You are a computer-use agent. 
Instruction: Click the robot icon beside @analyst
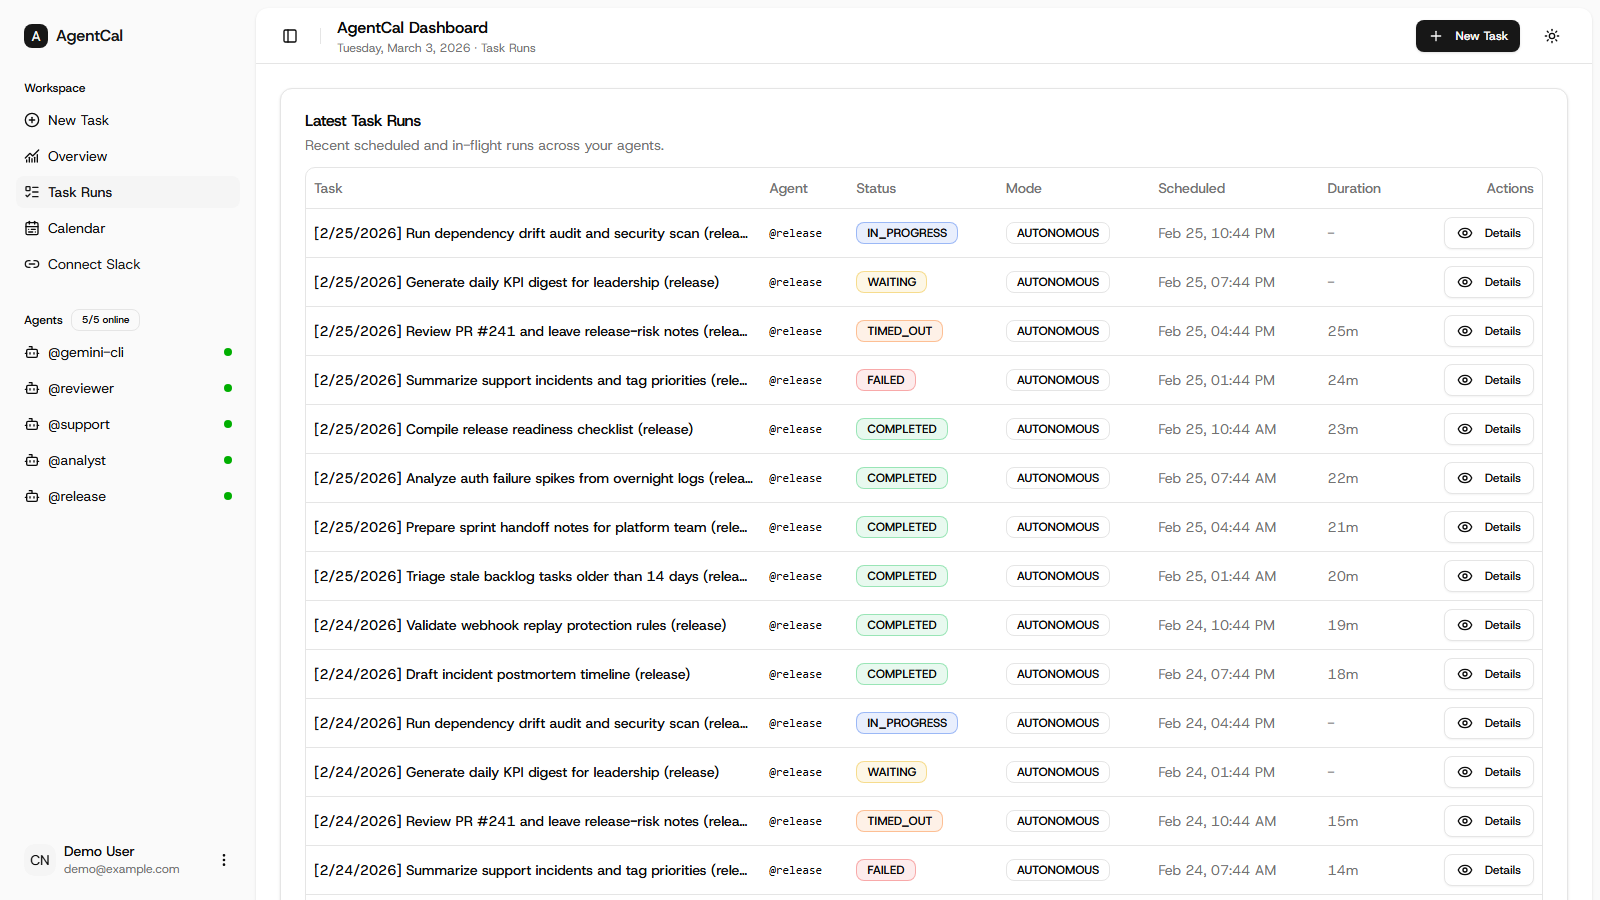(32, 460)
